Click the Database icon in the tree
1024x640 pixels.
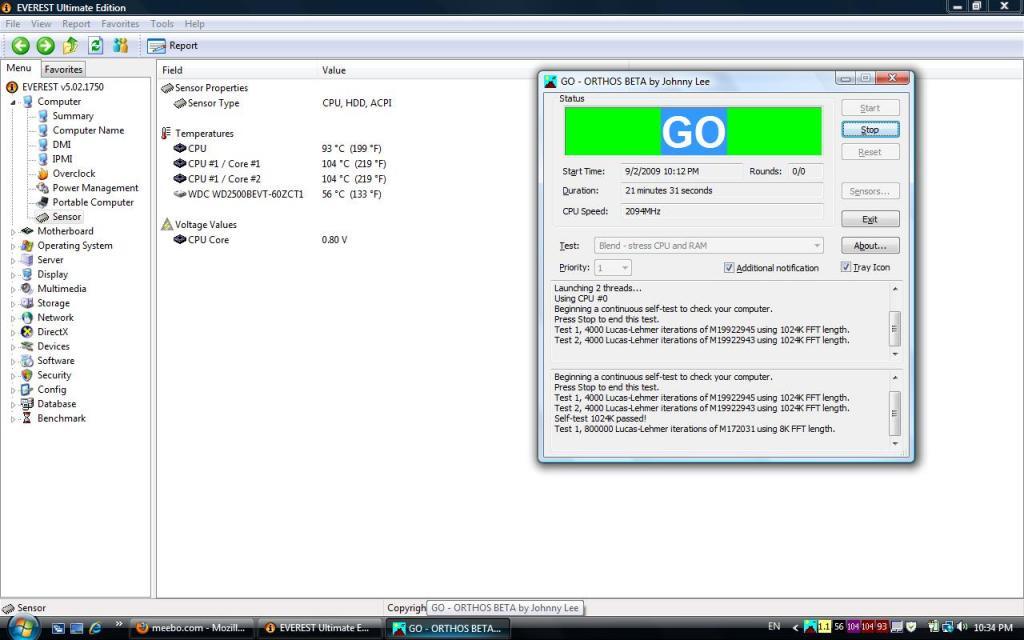(x=27, y=404)
